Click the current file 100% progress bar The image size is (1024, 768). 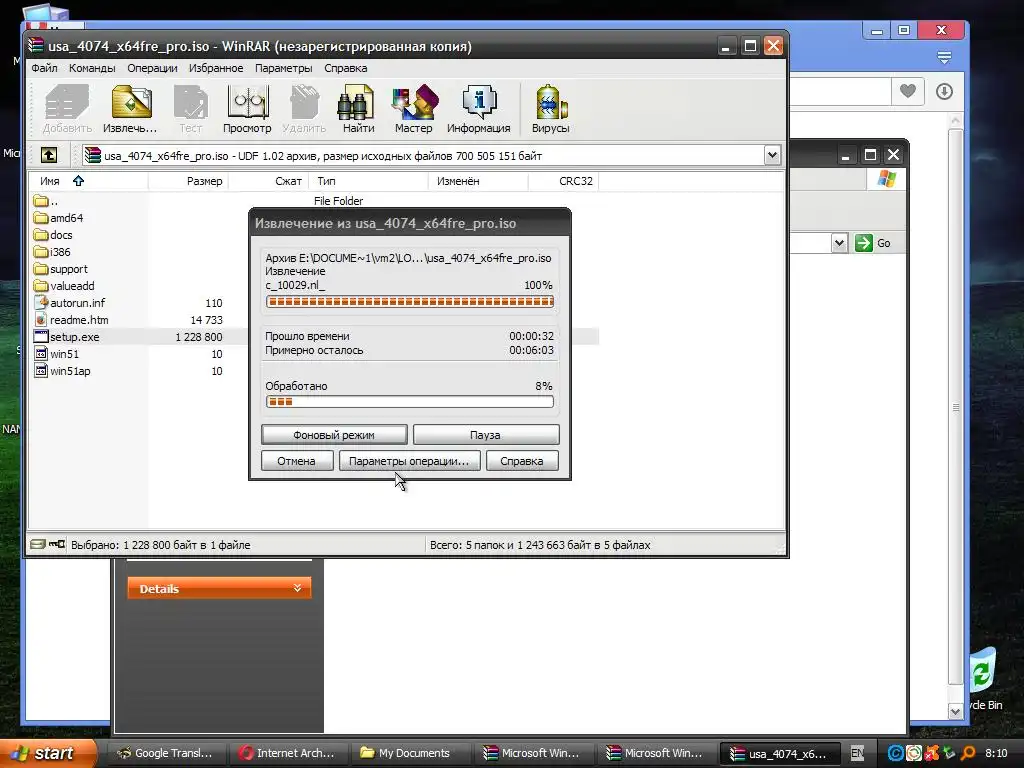409,301
